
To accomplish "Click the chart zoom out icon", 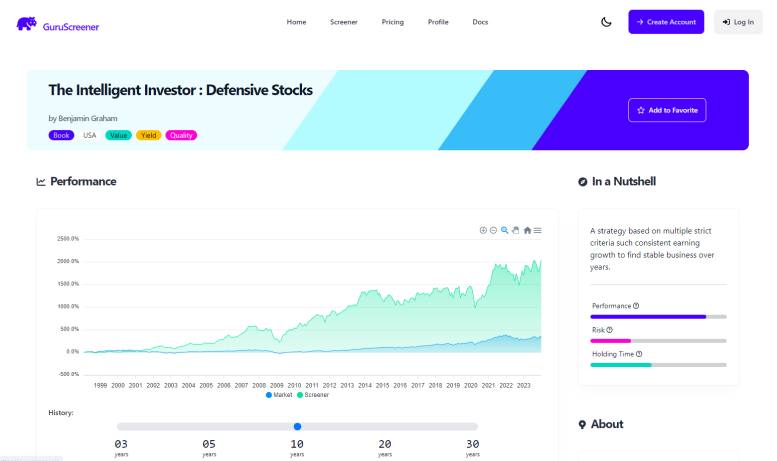I will (493, 230).
